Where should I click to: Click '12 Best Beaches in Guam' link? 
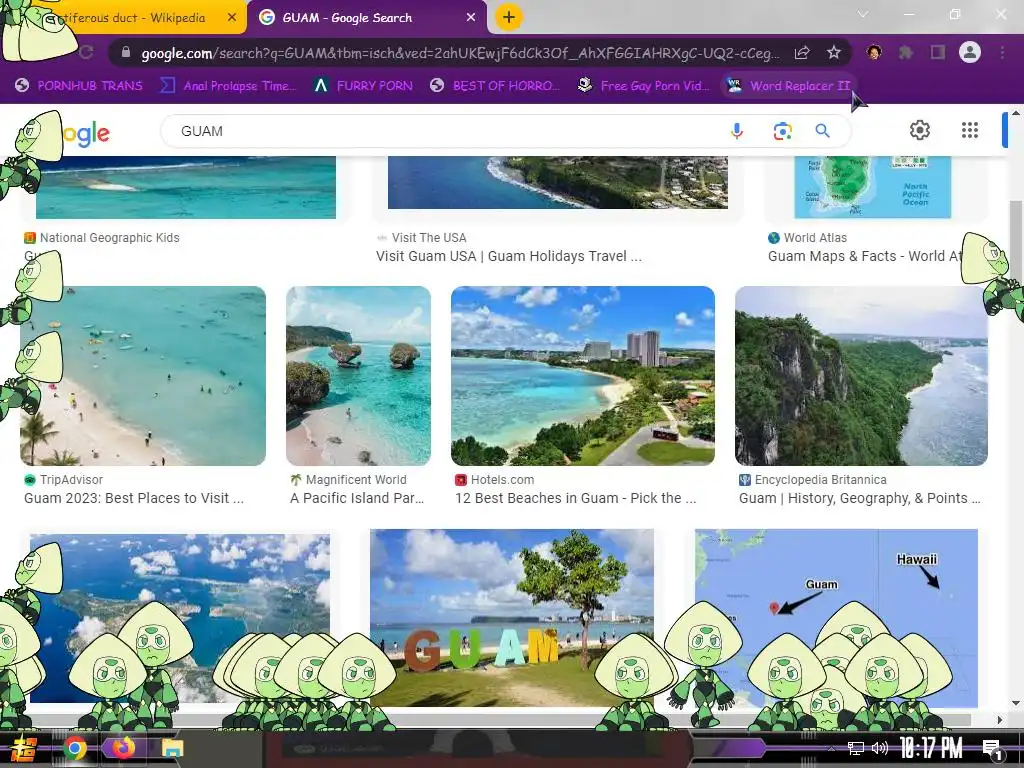coord(575,498)
